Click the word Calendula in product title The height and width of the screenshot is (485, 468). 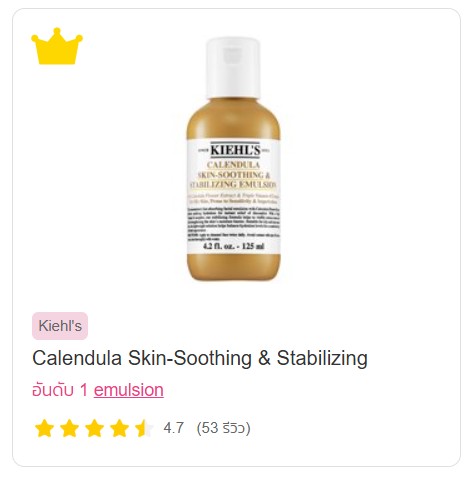coord(77,358)
